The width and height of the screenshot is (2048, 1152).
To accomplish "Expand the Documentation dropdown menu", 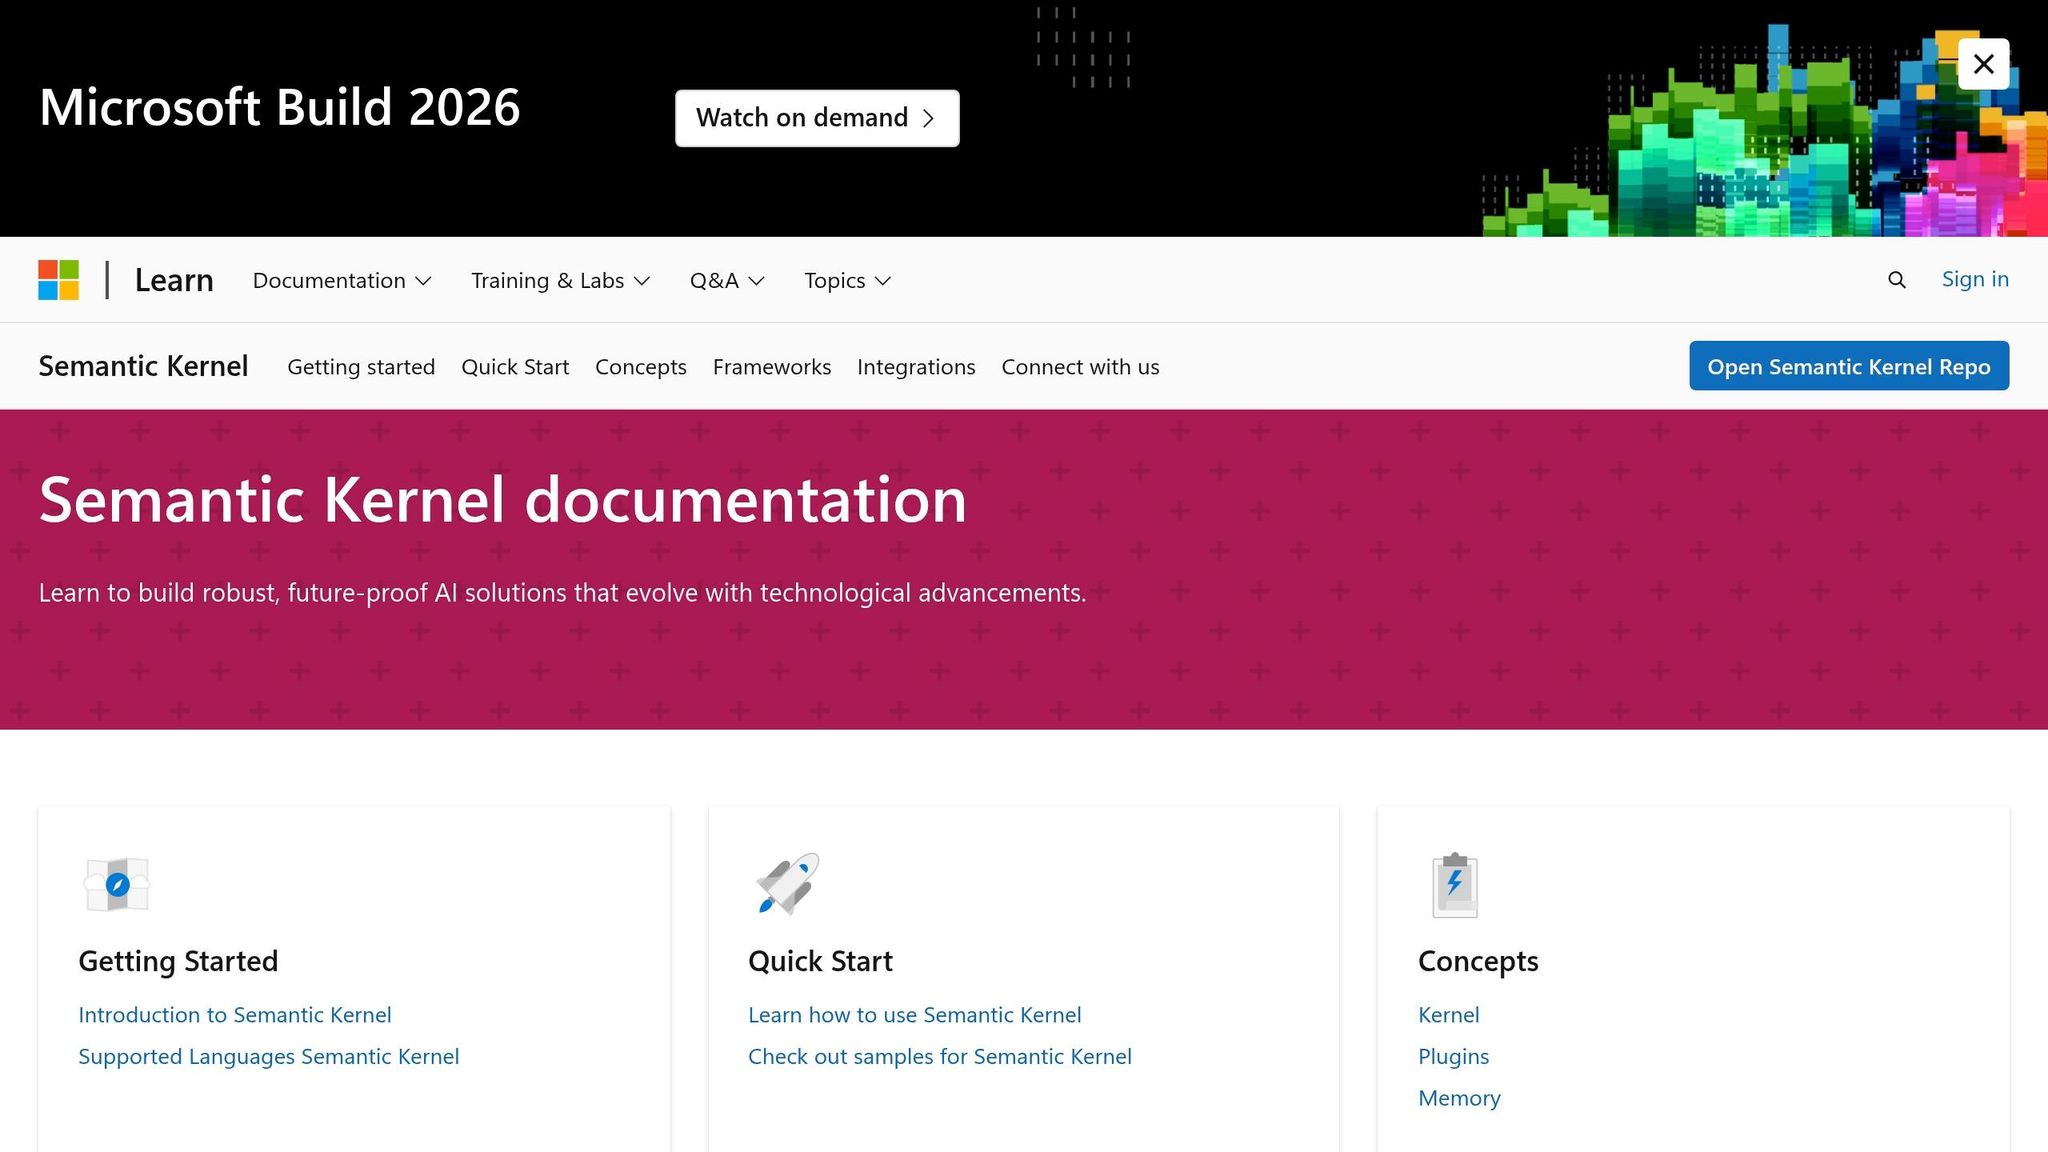I will [x=342, y=281].
